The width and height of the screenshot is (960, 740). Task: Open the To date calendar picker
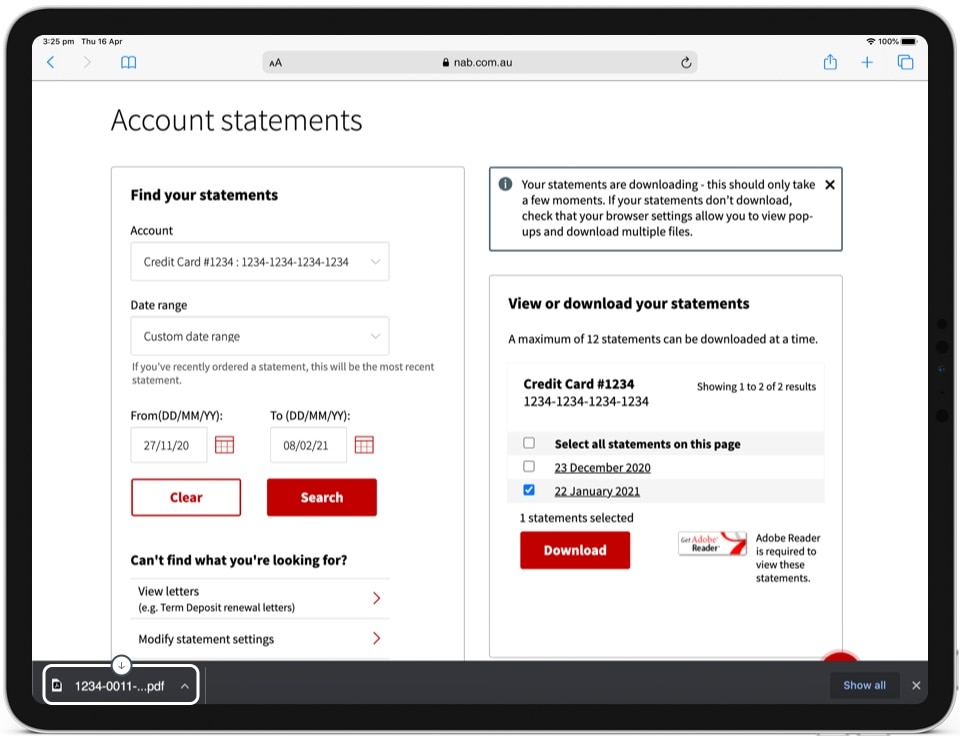(x=364, y=445)
